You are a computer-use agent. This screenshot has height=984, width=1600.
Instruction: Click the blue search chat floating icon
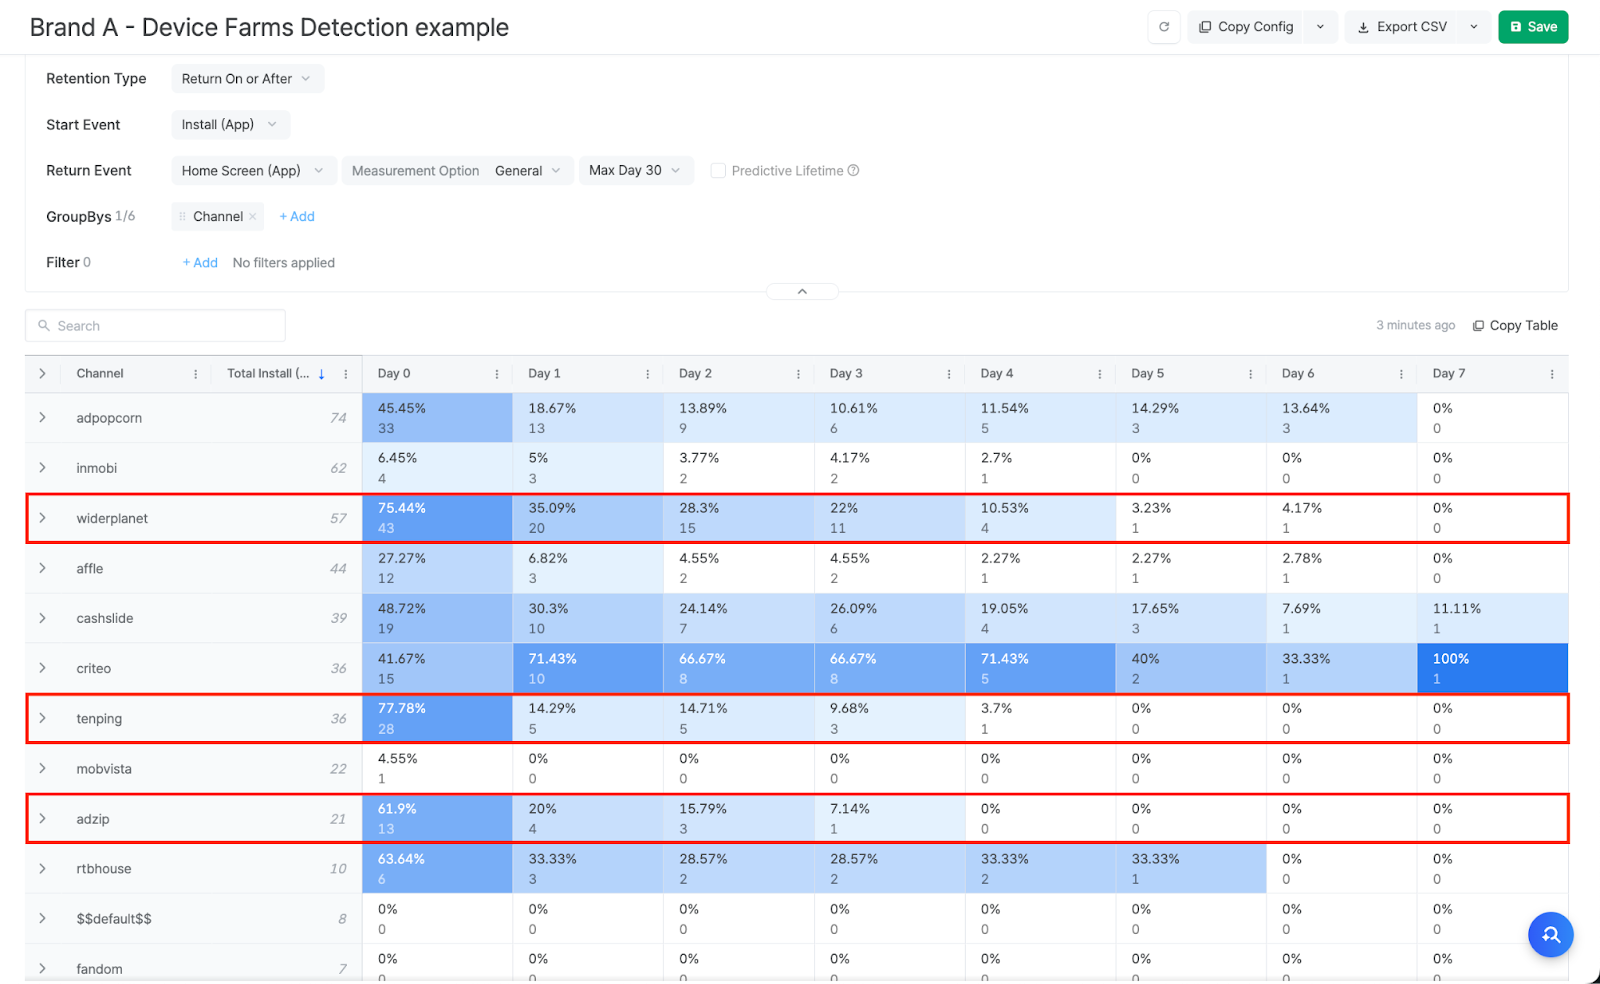(1550, 935)
